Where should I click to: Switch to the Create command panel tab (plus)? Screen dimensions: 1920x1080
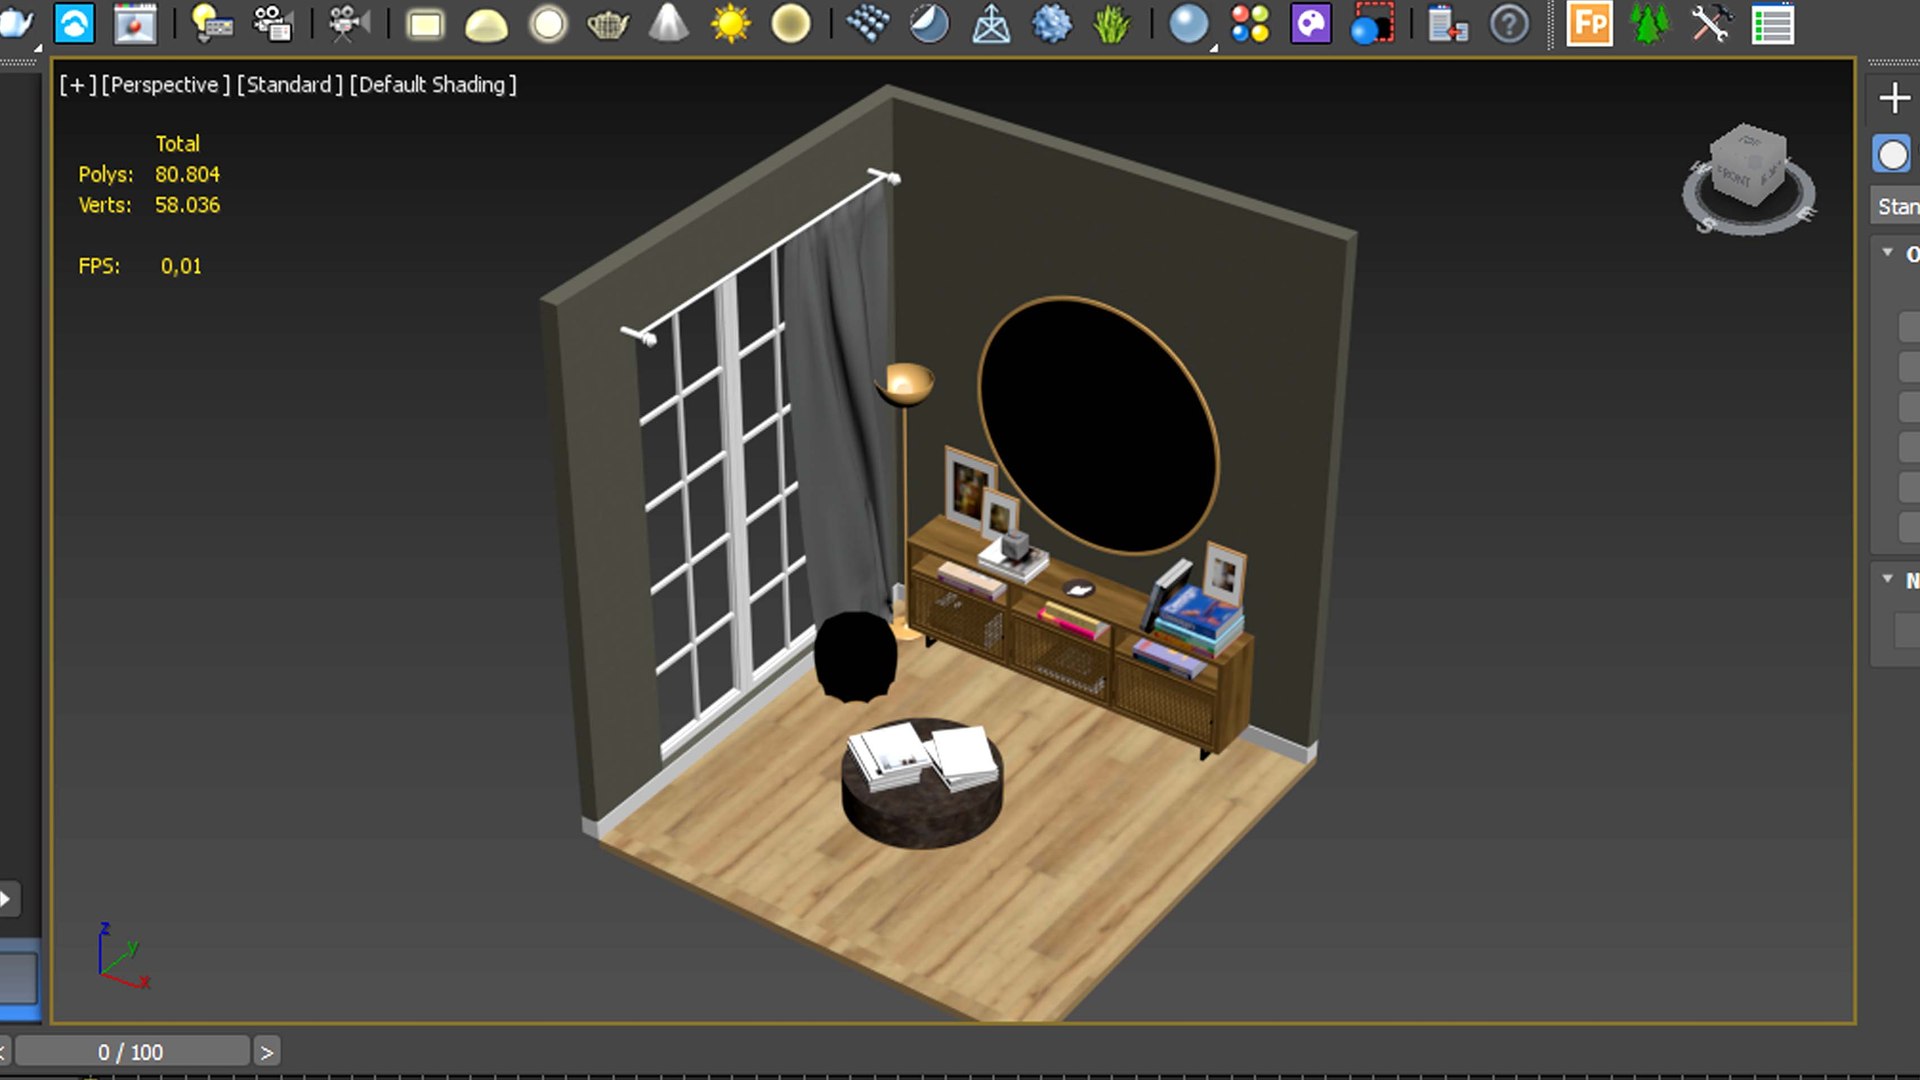click(x=1894, y=98)
